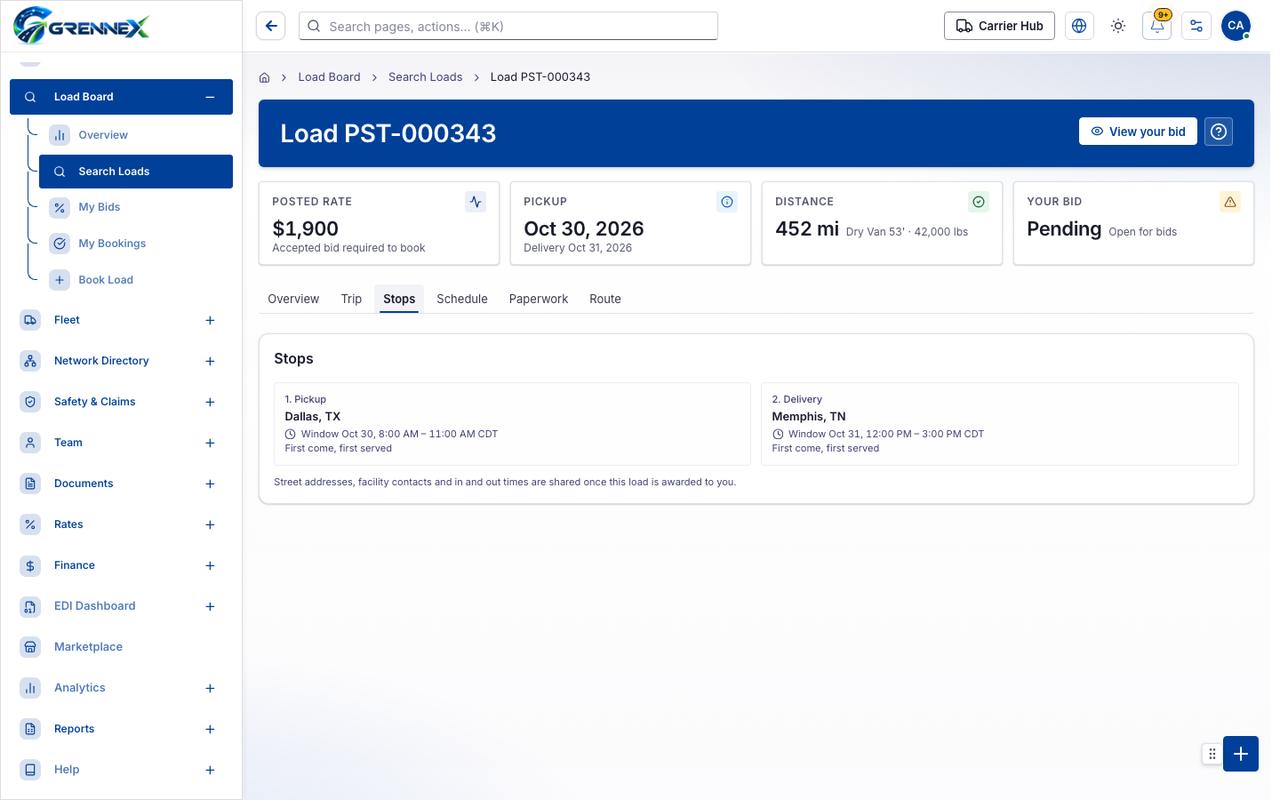Open the Schedule tab
Screen dimensions: 1280x800
tap(462, 299)
